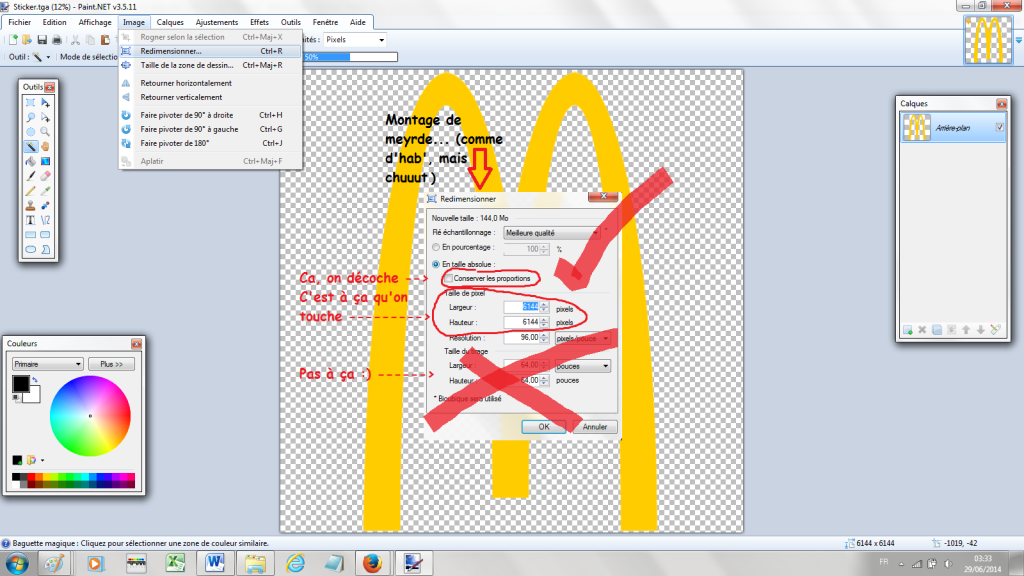Open layer properties in Calques panel
Image resolution: width=1024 pixels, height=576 pixels.
[x=995, y=330]
